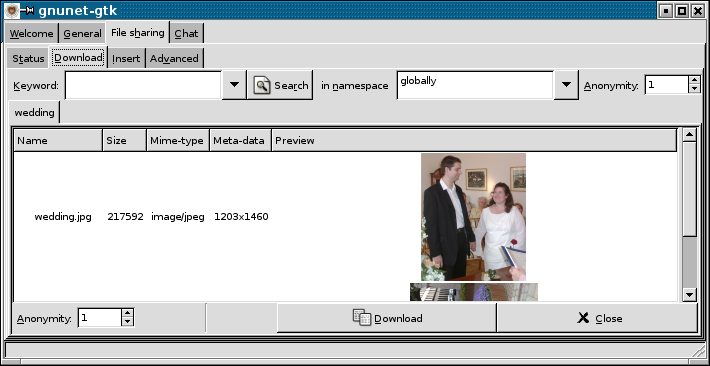Click the window resize grip corner
Image resolution: width=710 pixels, height=366 pixels.
click(x=699, y=350)
